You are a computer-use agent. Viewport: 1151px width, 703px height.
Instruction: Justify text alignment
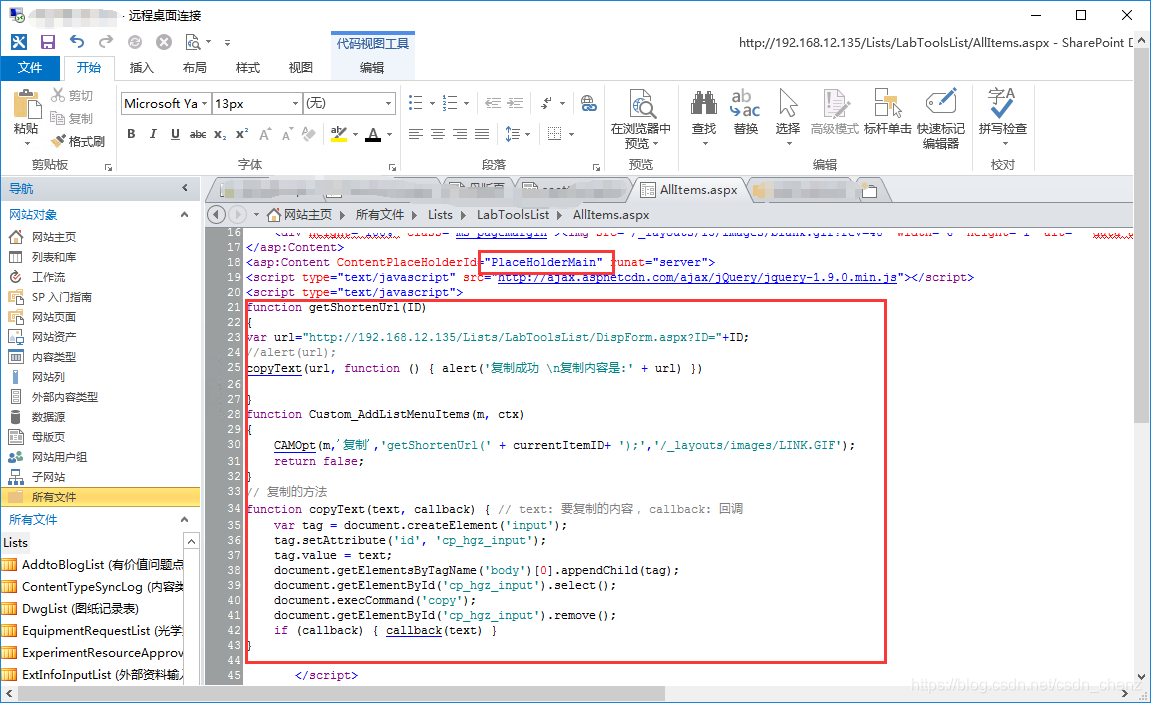pyautogui.click(x=482, y=134)
